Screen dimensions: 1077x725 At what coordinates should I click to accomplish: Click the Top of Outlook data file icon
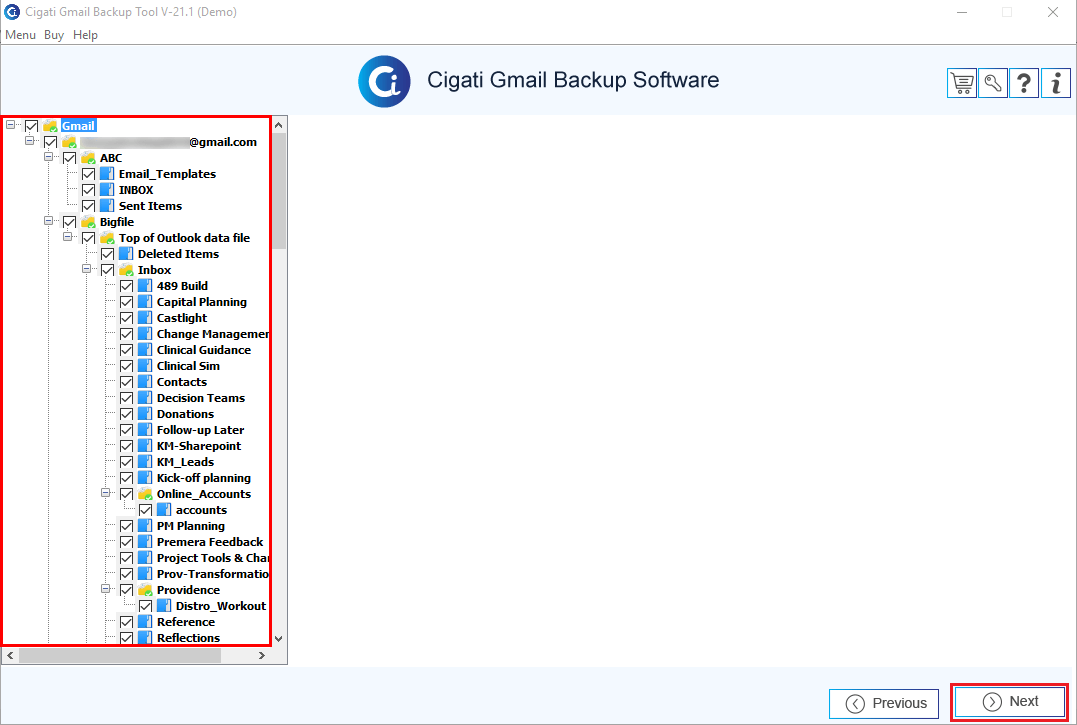coord(107,238)
